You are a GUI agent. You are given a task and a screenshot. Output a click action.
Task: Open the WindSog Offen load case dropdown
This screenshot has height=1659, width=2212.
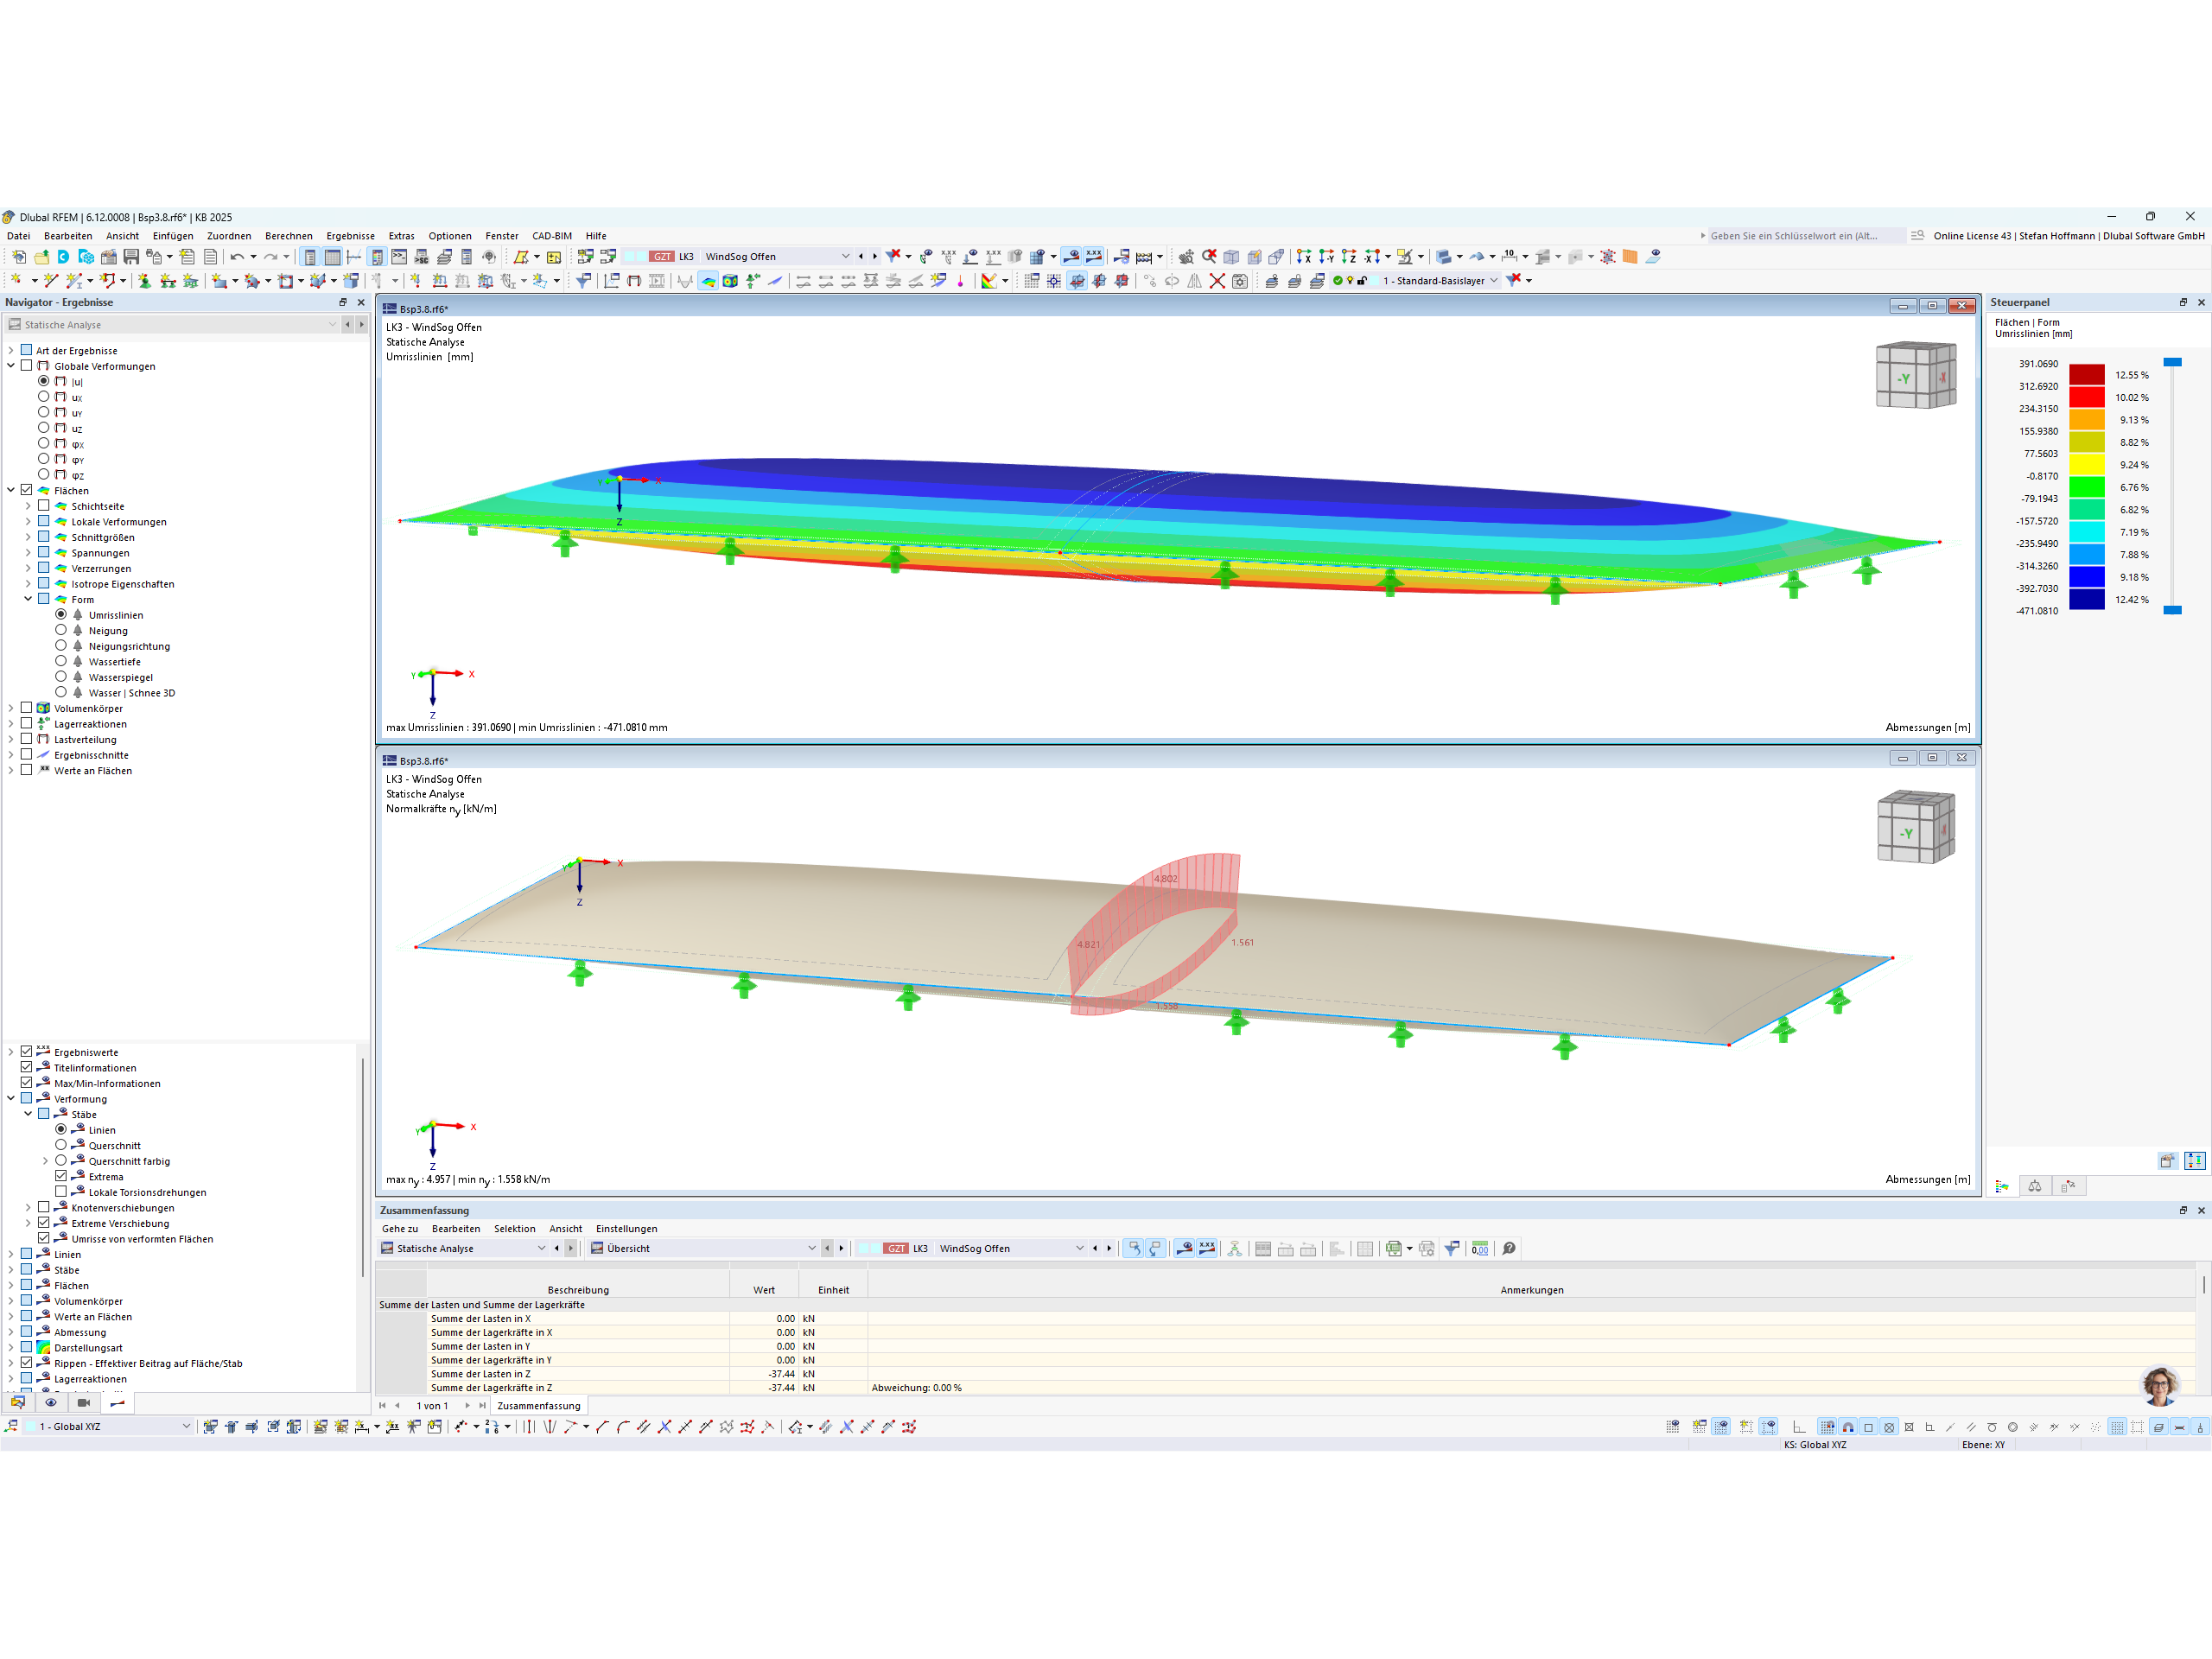(845, 257)
